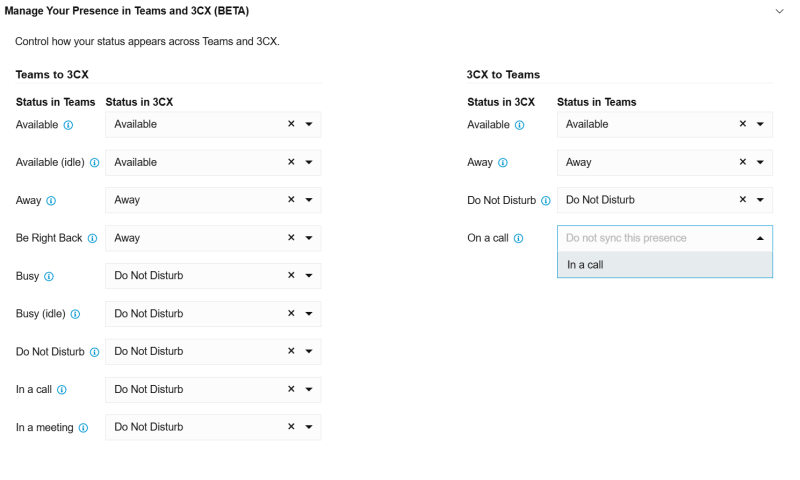The image size is (800, 480).
Task: Clear In a meeting mapping selection
Action: [x=291, y=426]
